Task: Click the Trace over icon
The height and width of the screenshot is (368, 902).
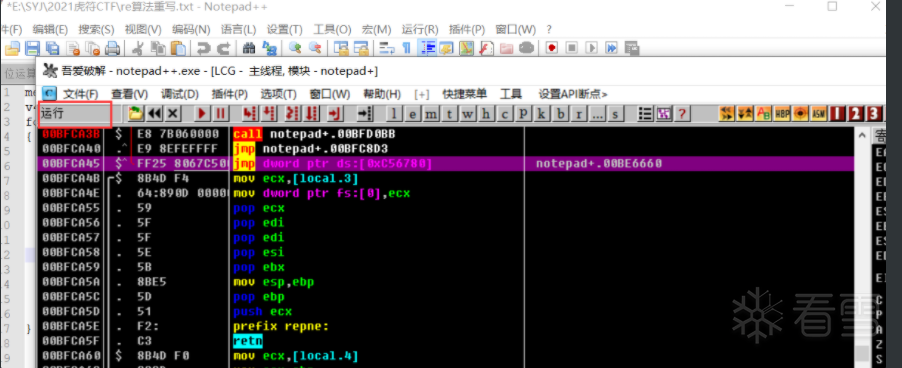Action: (x=311, y=114)
